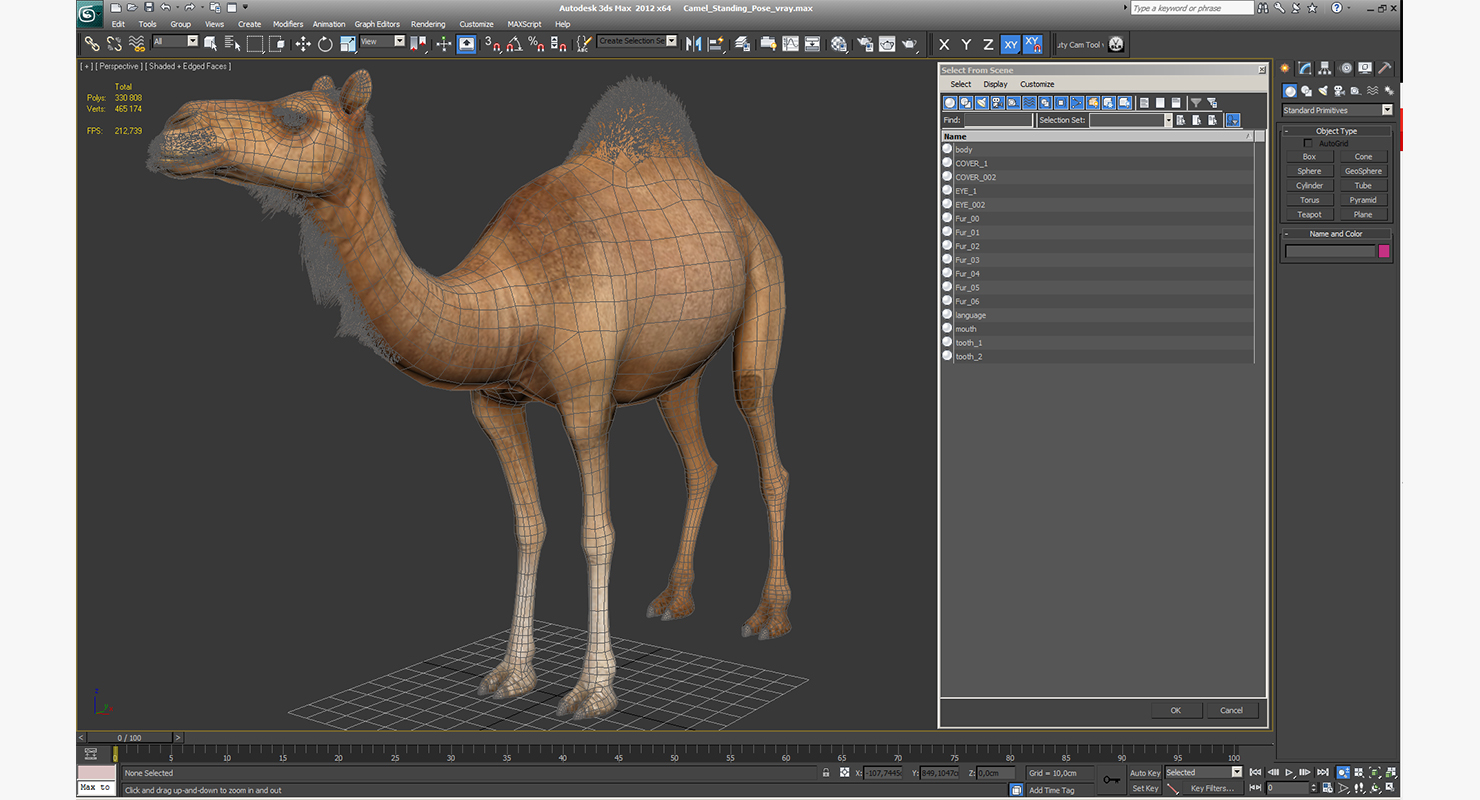Screen dimensions: 1480x800
Task: Click the time slider 0 / 100 handle
Action: click(130, 738)
